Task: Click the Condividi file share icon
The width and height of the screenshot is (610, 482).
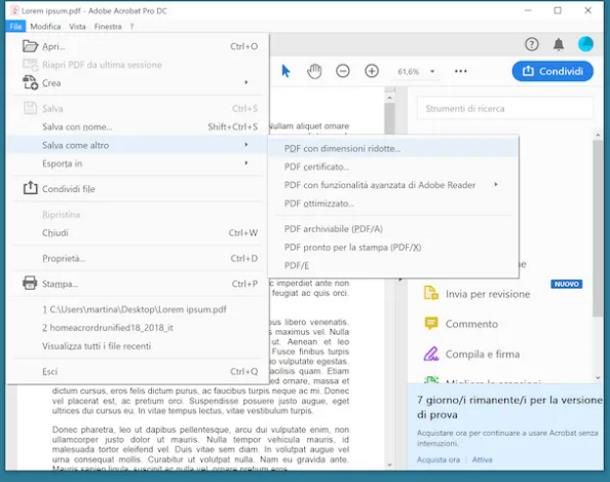Action: coord(30,188)
